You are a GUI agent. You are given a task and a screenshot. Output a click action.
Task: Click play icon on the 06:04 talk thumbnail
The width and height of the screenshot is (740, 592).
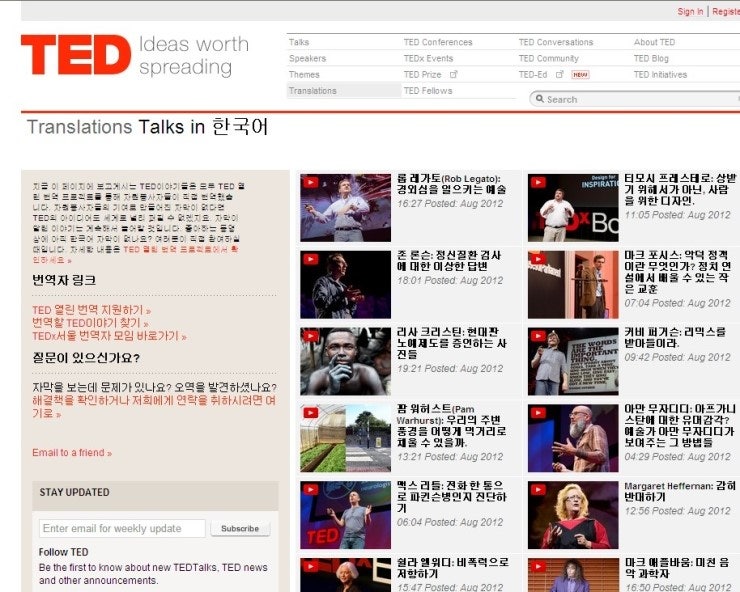[x=310, y=490]
